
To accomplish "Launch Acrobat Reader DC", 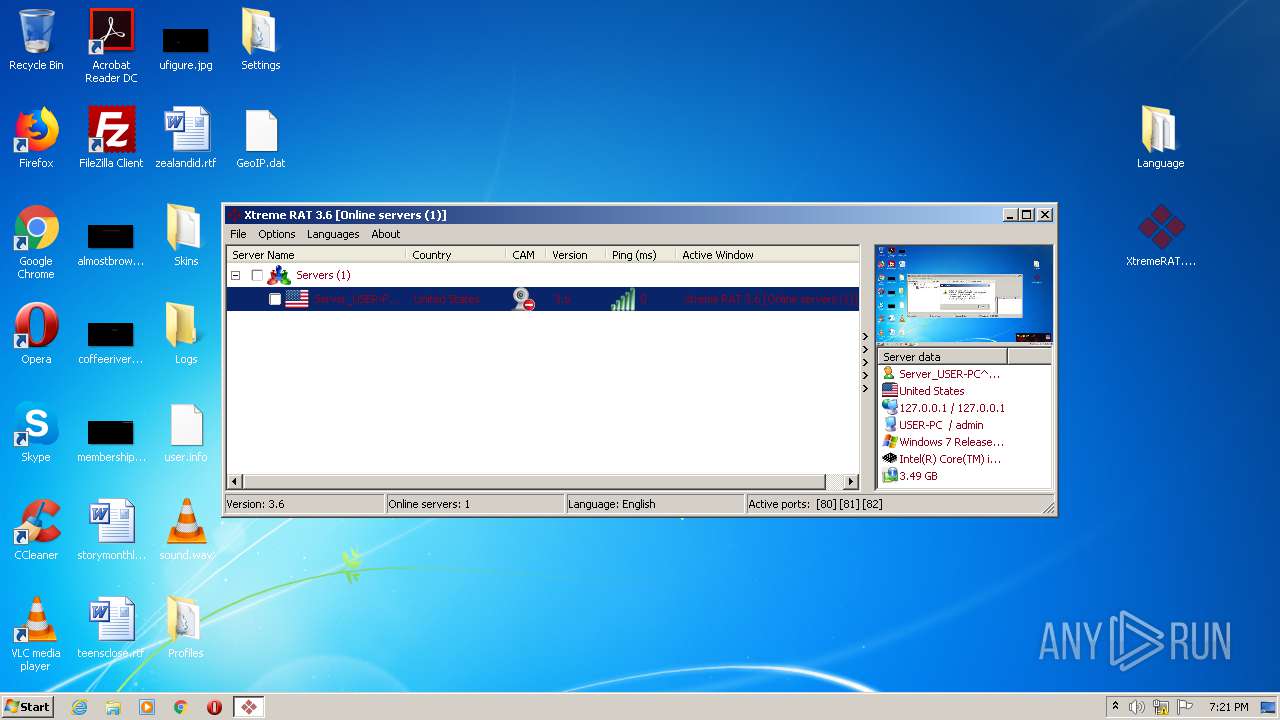I will click(111, 46).
